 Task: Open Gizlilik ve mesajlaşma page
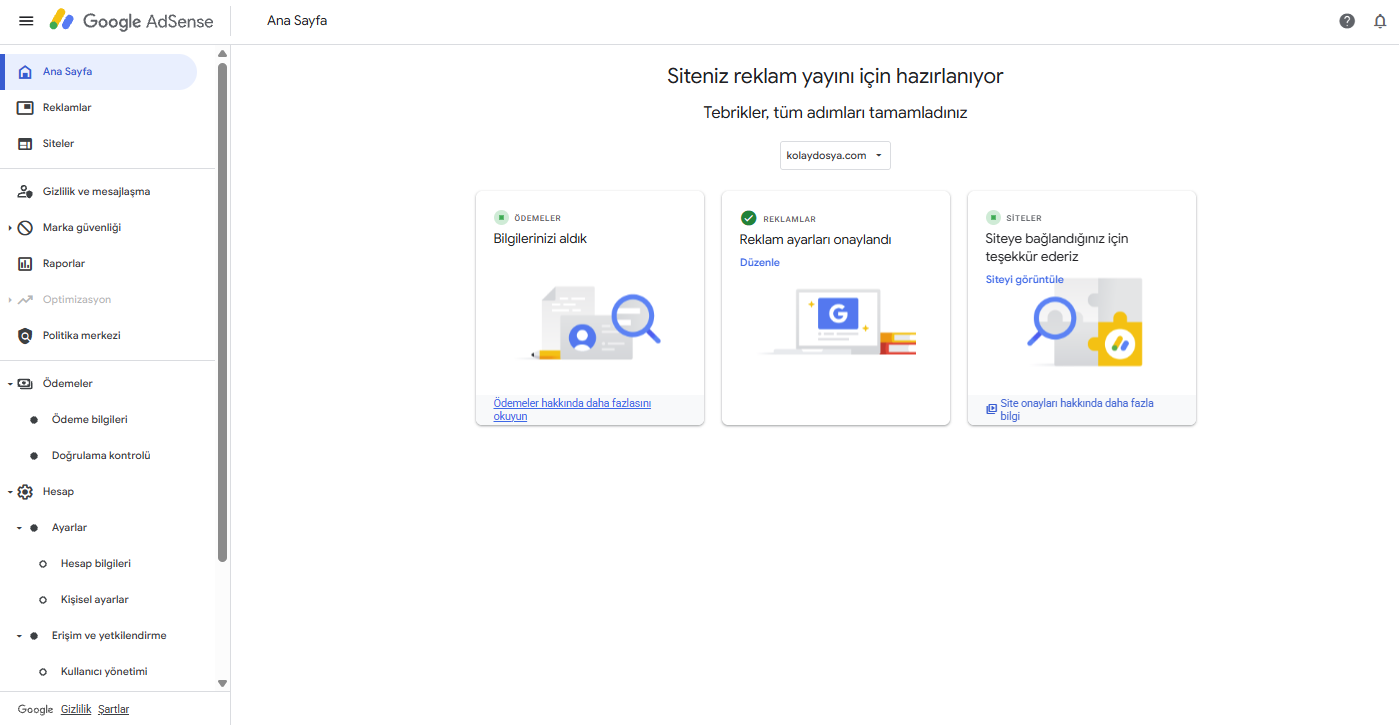99,192
